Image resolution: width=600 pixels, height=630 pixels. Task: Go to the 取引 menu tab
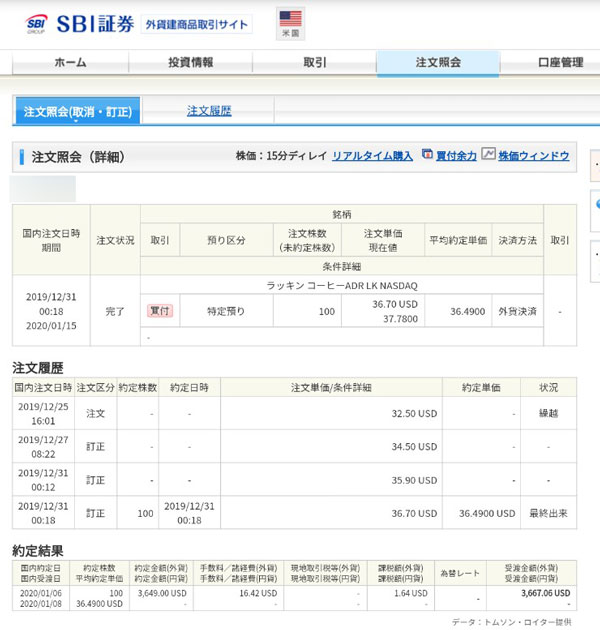tap(315, 63)
